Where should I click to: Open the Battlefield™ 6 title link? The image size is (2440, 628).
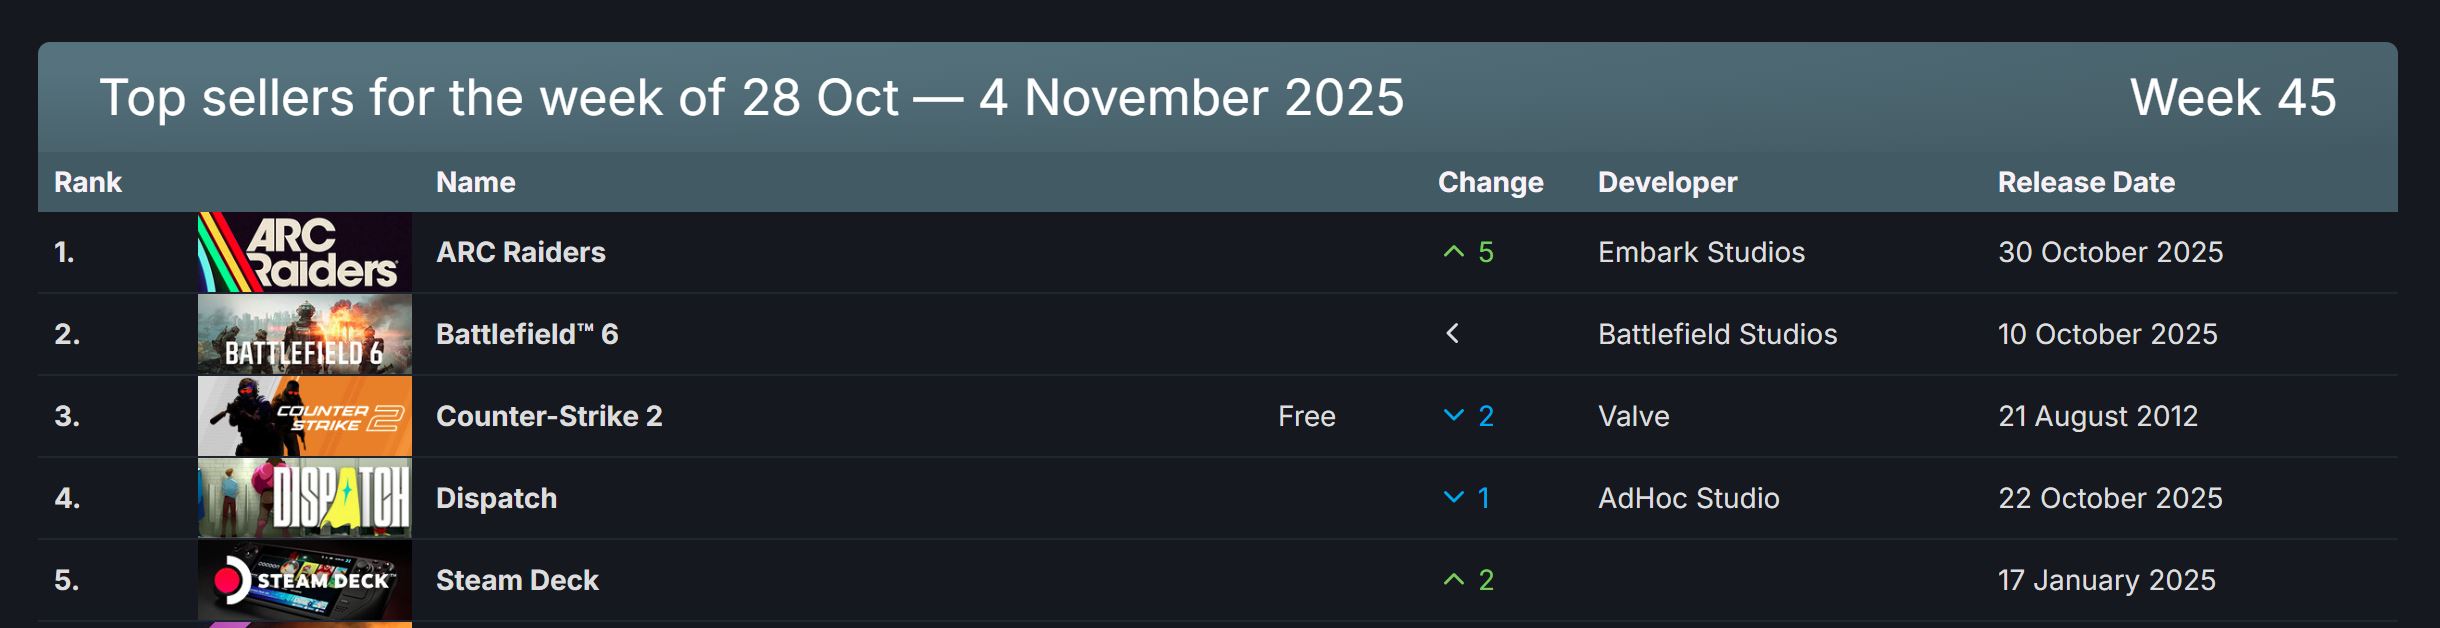tap(527, 334)
